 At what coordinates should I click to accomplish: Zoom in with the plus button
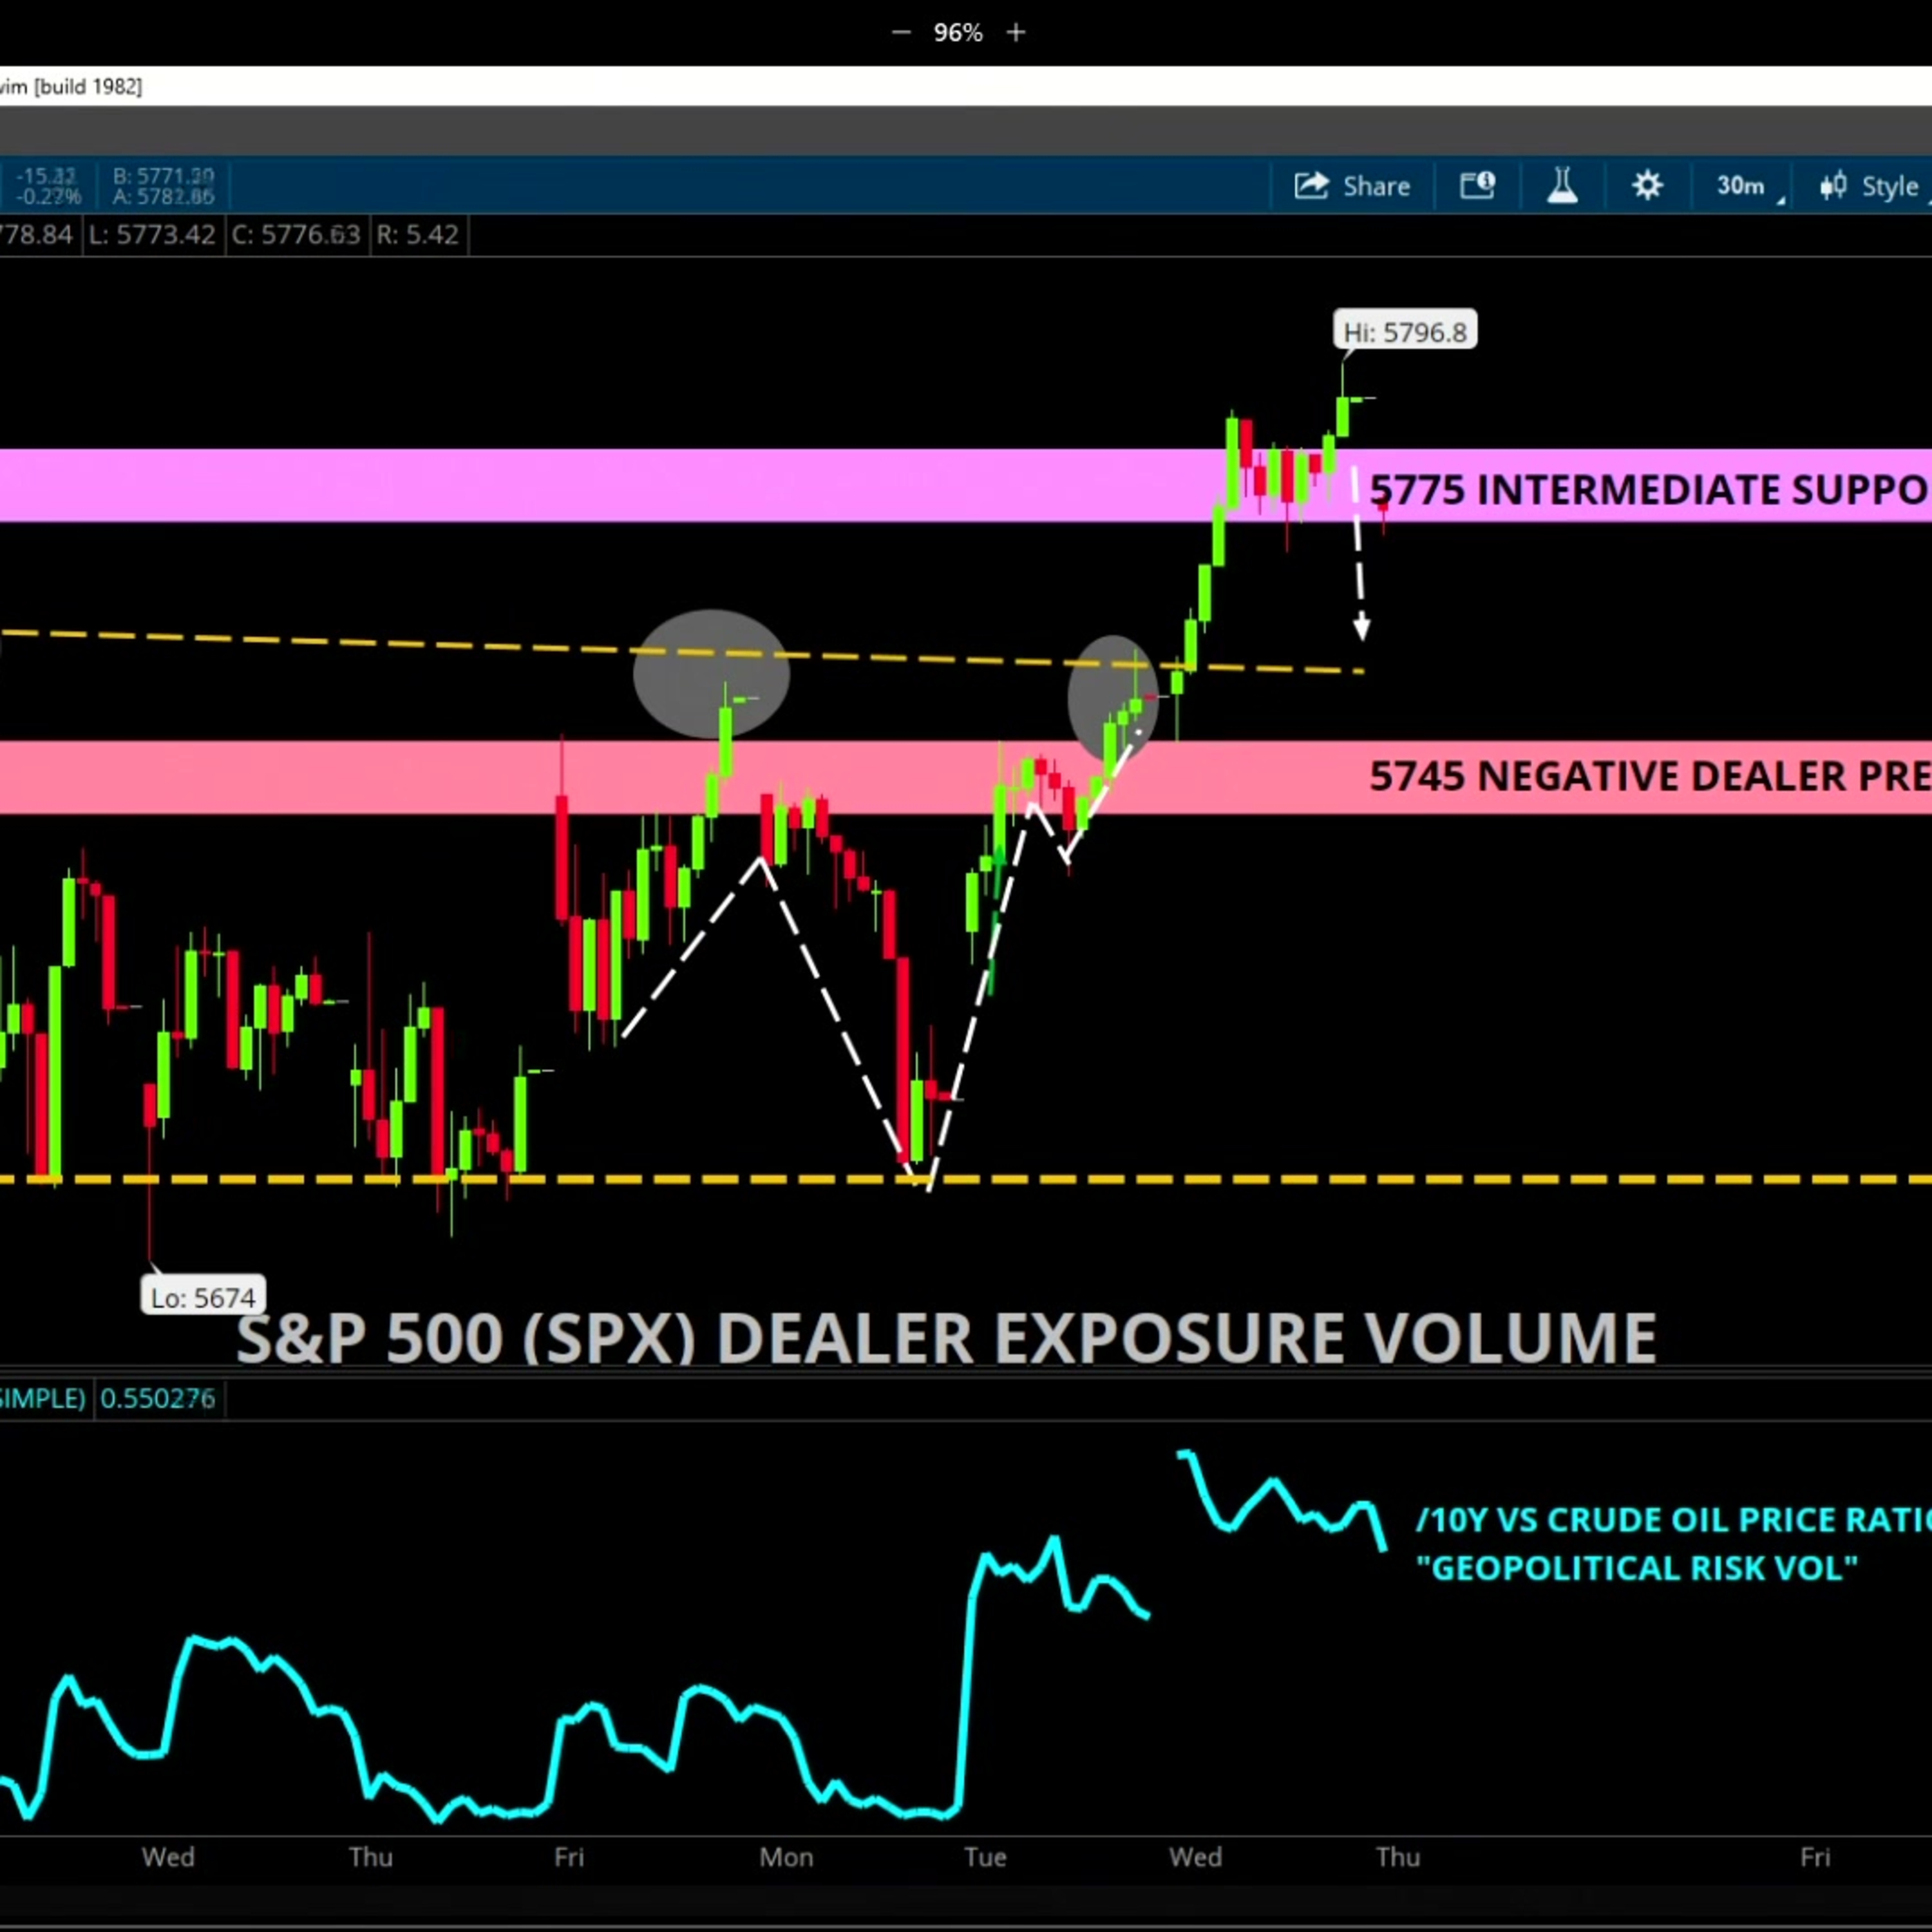[x=1016, y=33]
